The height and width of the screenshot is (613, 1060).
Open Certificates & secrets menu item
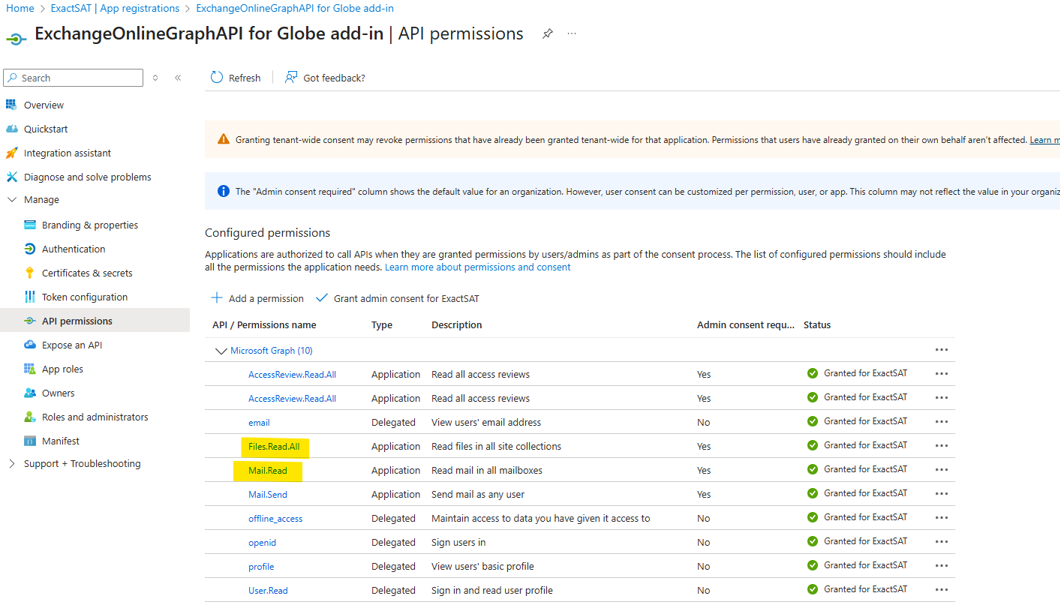[x=87, y=273]
